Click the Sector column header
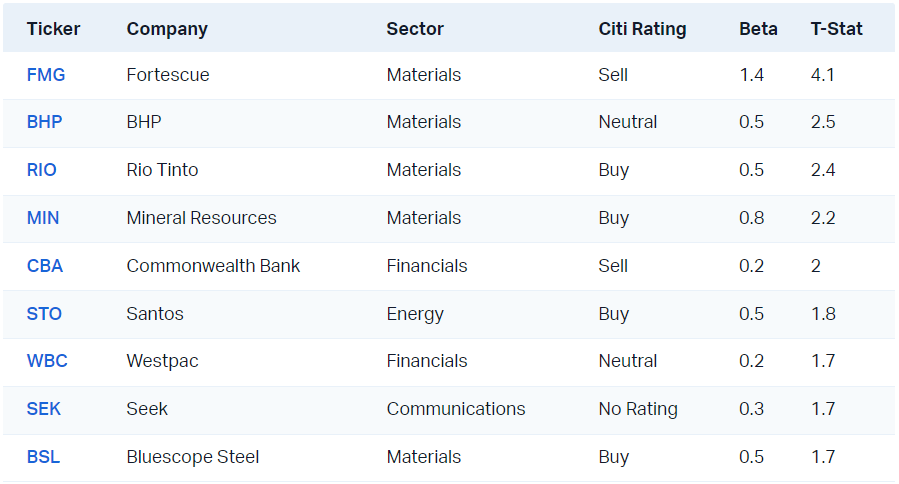Image resolution: width=899 pixels, height=484 pixels. pos(415,29)
